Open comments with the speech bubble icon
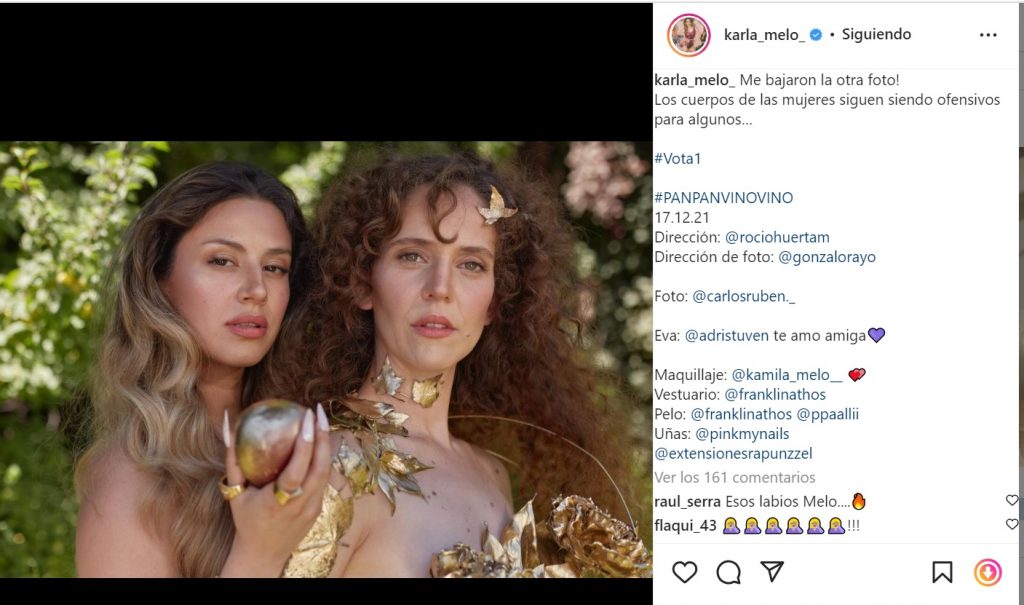Viewport: 1024px width, 605px height. [729, 572]
